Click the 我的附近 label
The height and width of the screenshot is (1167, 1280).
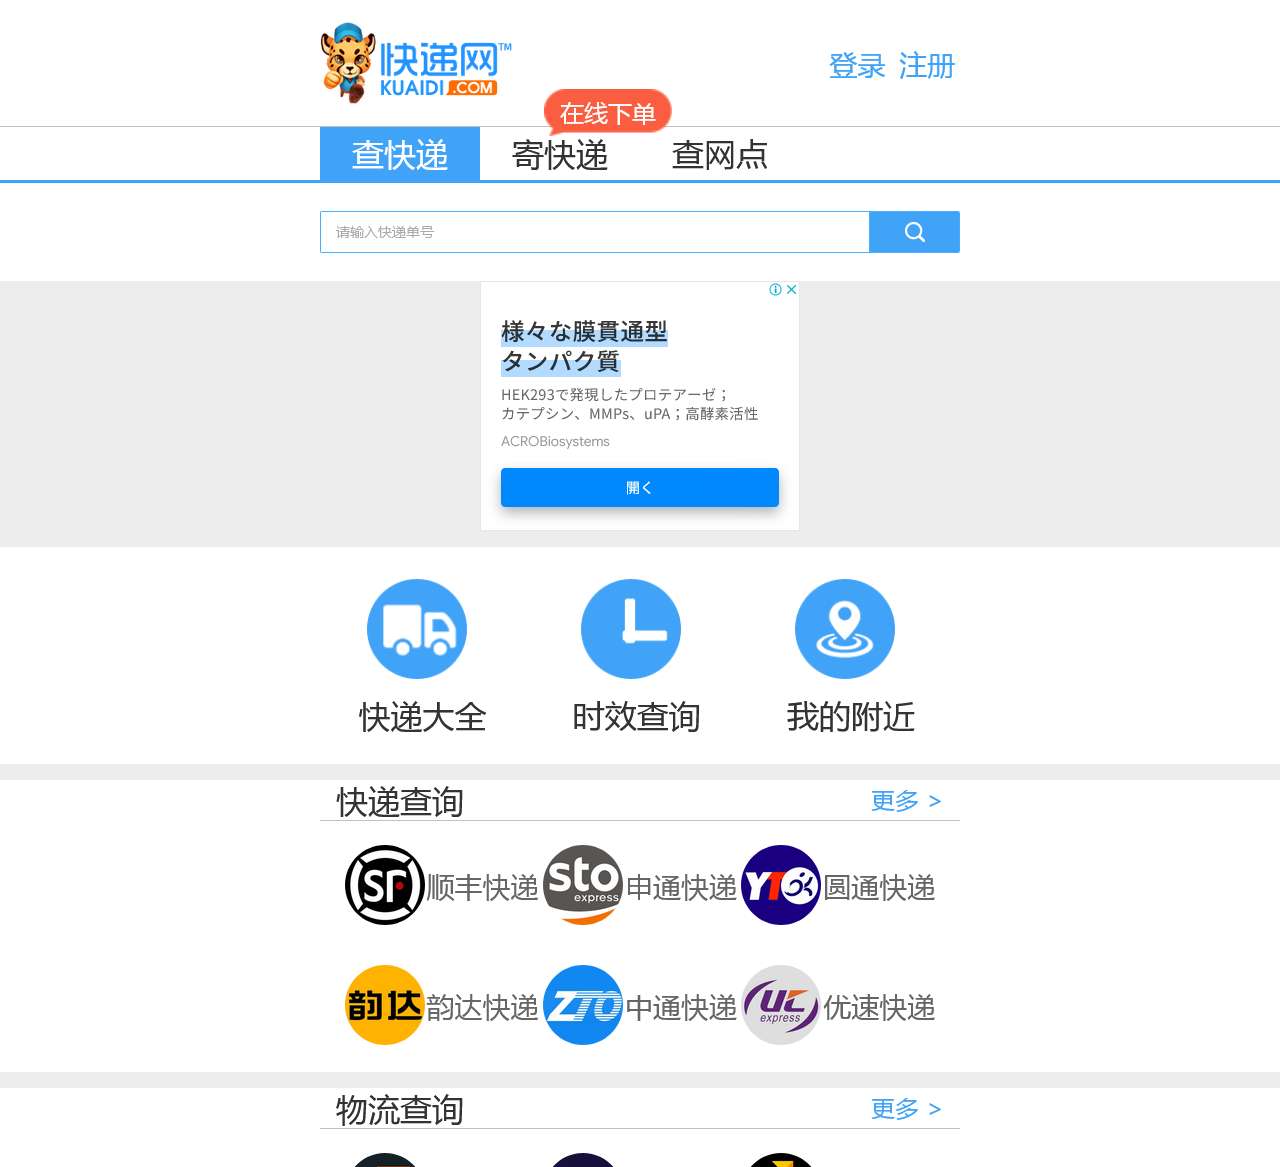pyautogui.click(x=850, y=717)
